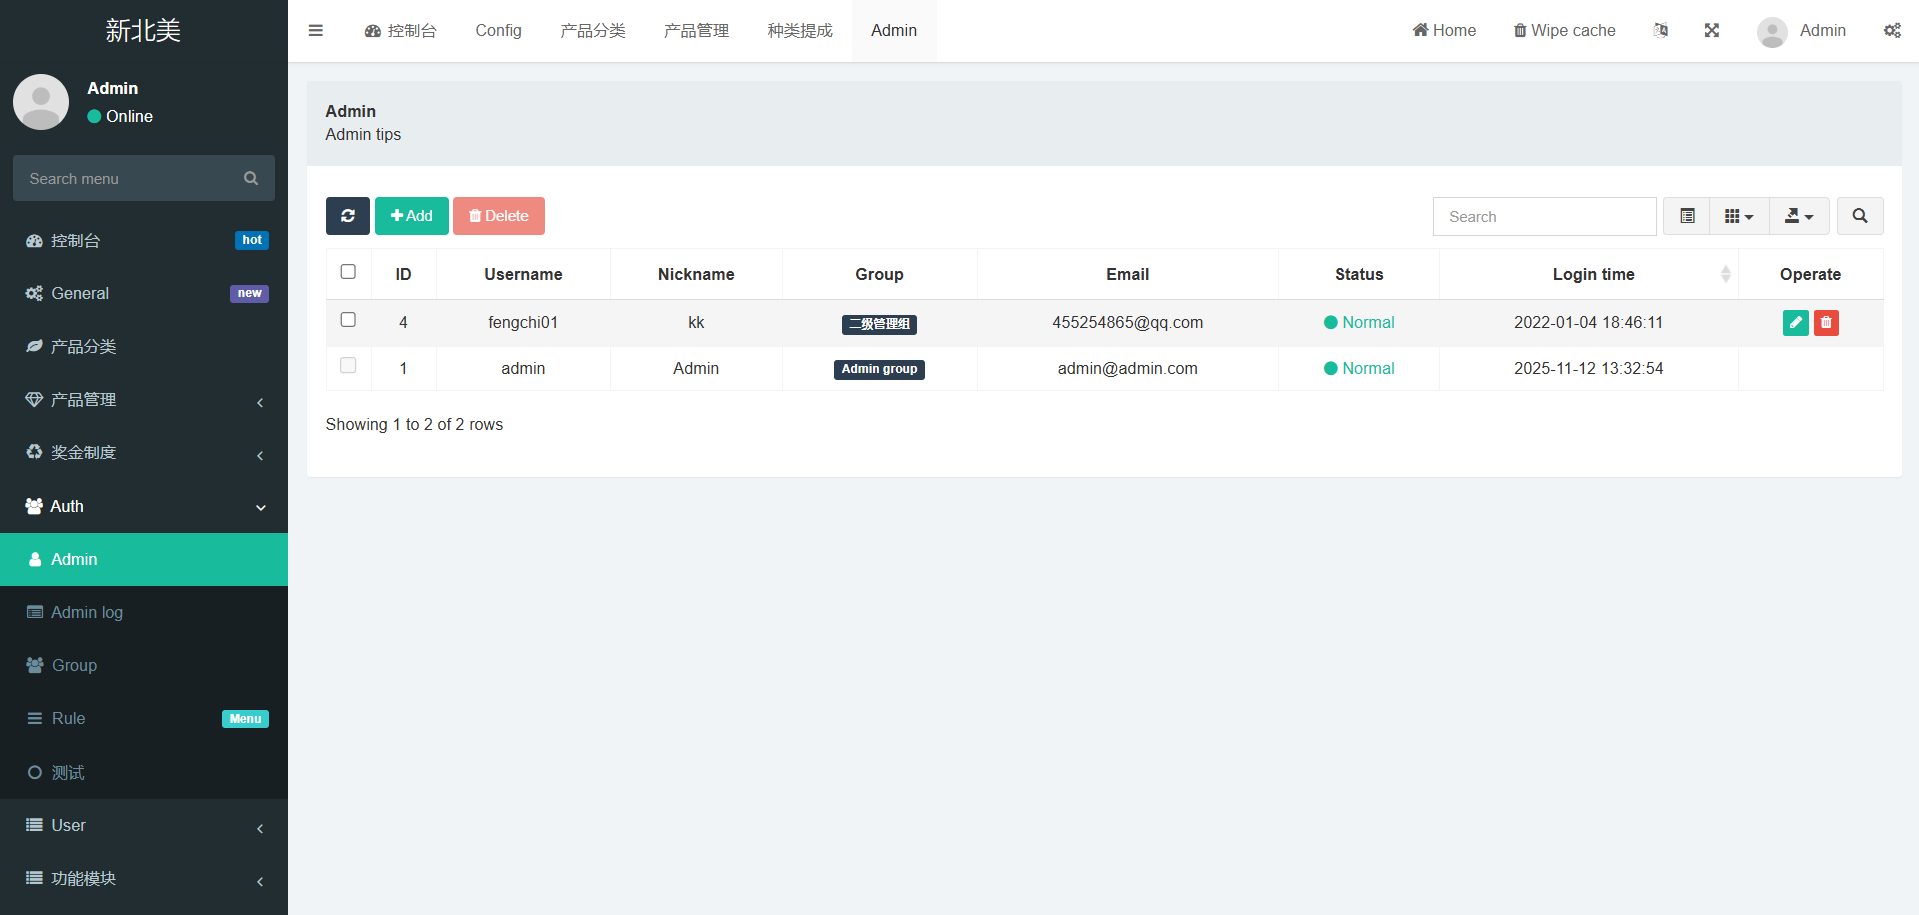
Task: Open Admin log in sidebar
Action: coord(87,612)
